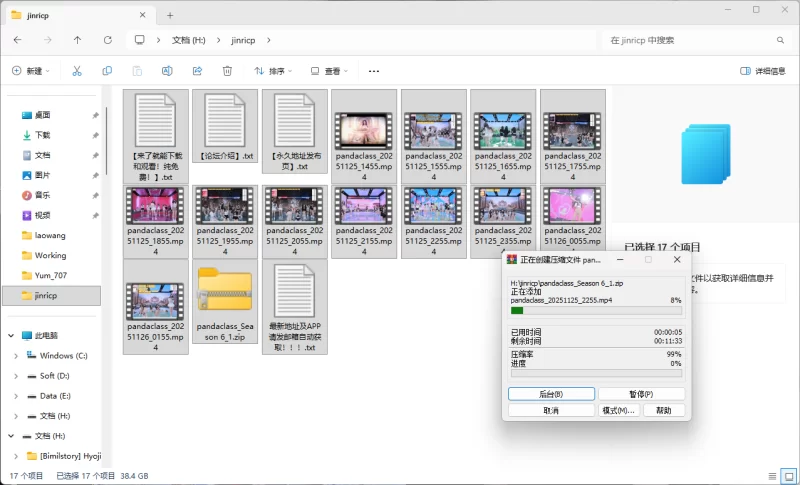Expand the Windows (C:) drive tree node
Screen dimensions: 800x485
16,356
